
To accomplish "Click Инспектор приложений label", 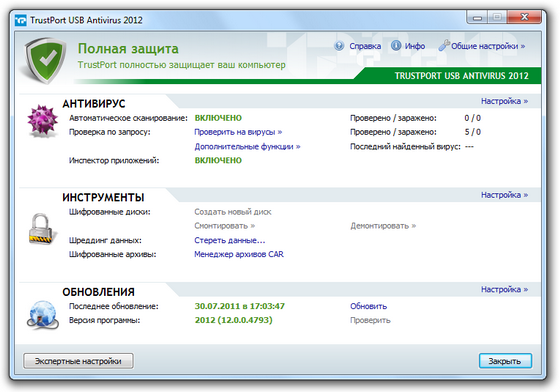I will pyautogui.click(x=114, y=160).
